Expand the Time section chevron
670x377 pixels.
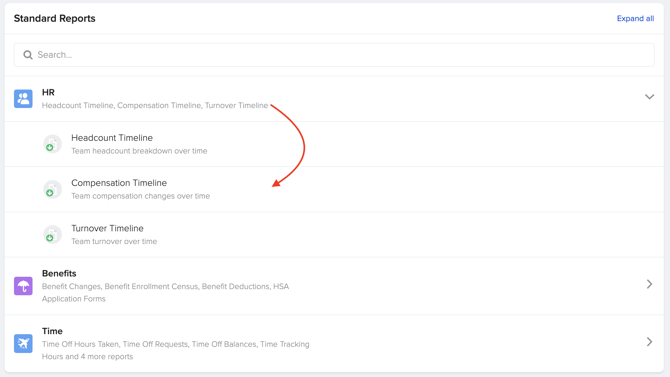(649, 342)
